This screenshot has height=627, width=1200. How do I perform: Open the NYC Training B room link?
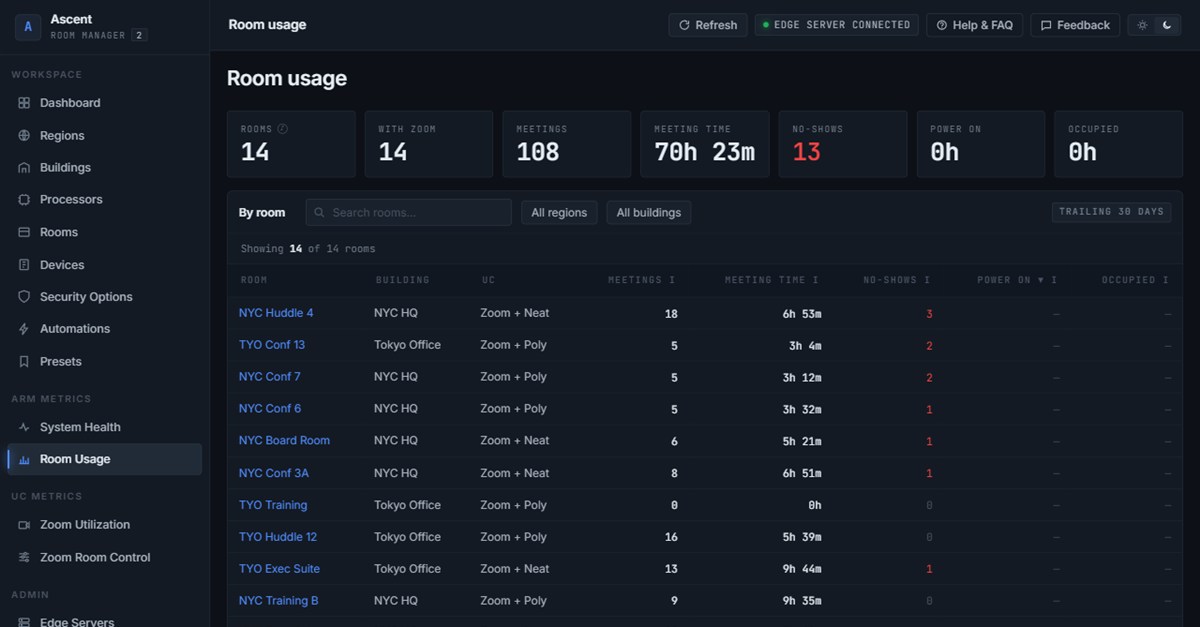click(x=278, y=601)
